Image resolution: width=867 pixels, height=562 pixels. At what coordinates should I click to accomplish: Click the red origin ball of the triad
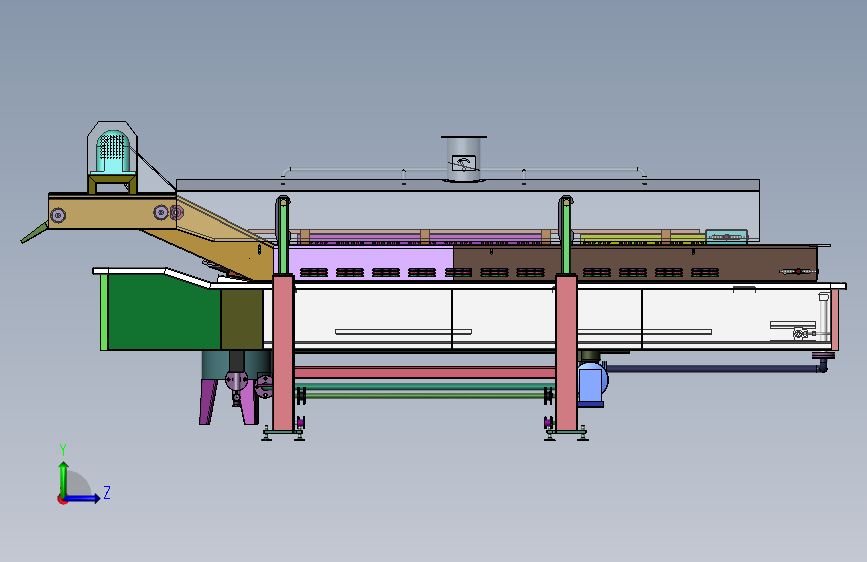point(62,499)
